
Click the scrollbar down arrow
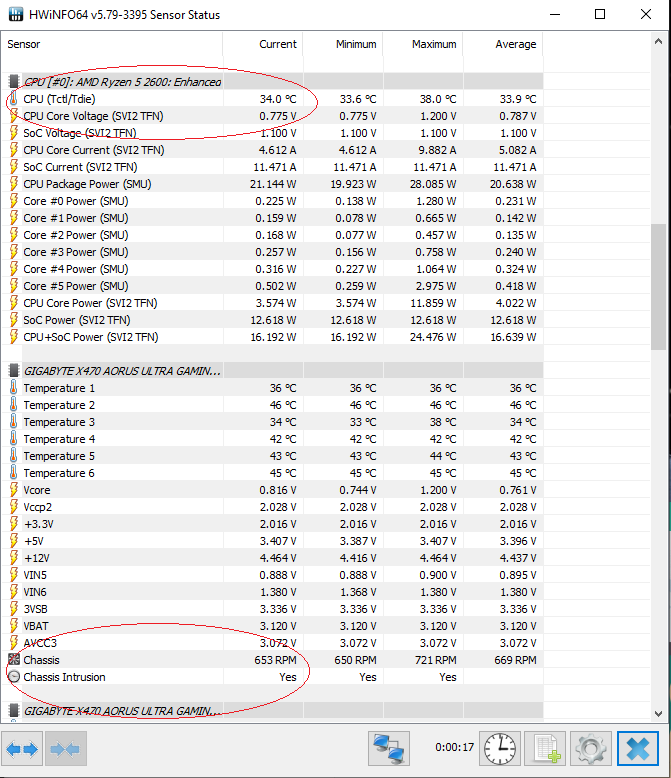pyautogui.click(x=658, y=713)
